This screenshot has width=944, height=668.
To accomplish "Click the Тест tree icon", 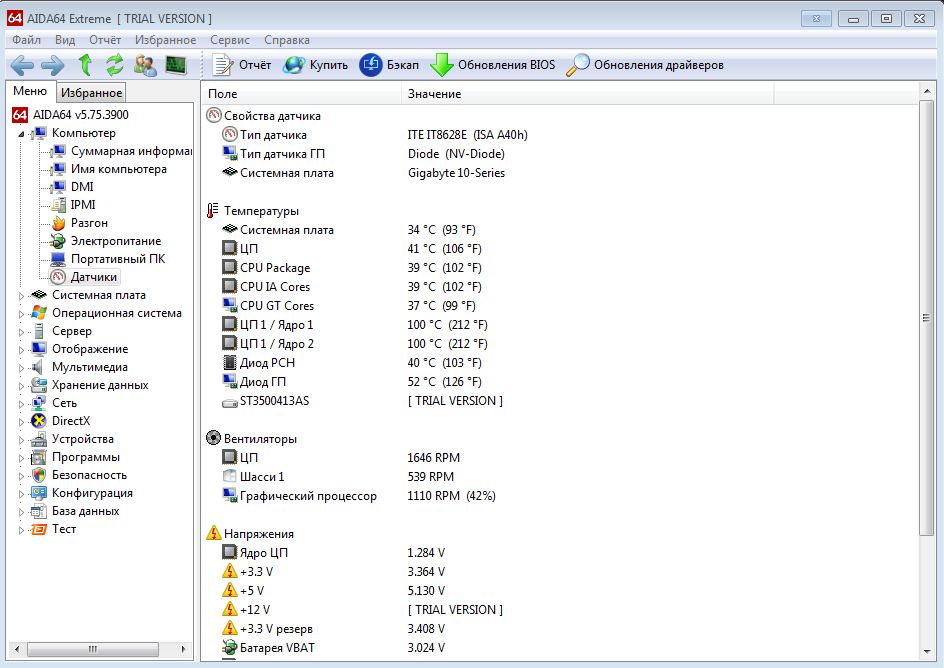I will click(x=39, y=530).
